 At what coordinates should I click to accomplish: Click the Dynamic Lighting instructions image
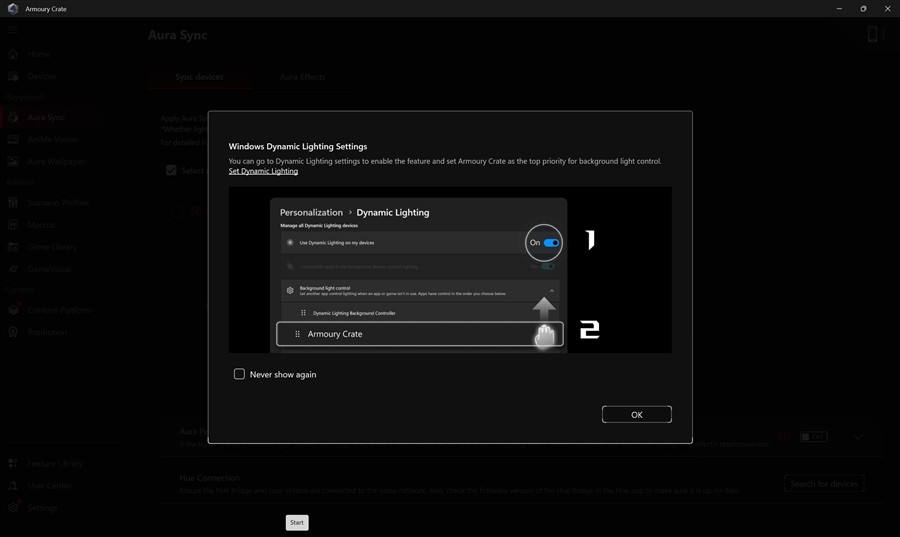(450, 270)
